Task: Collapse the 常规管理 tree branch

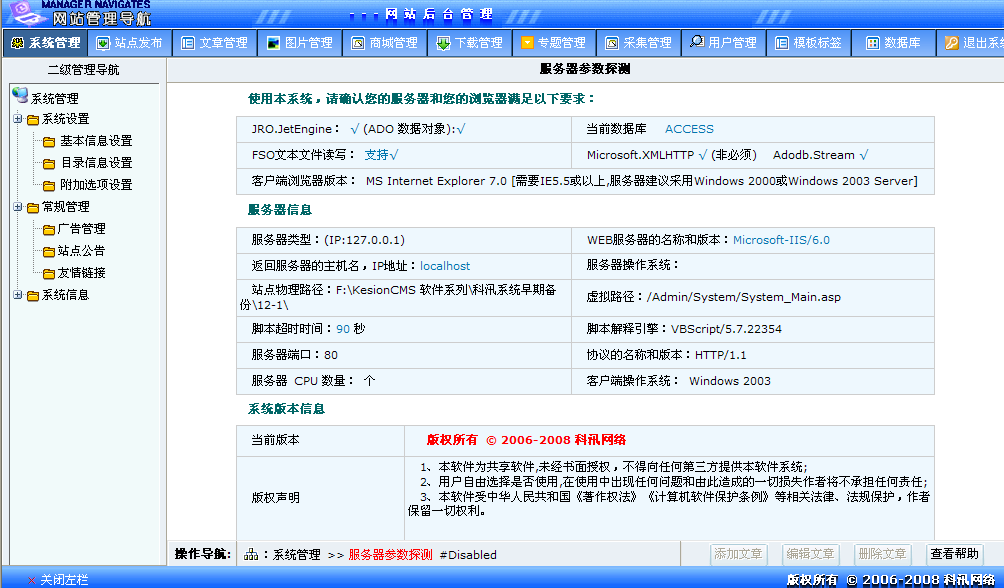Action: click(x=19, y=207)
